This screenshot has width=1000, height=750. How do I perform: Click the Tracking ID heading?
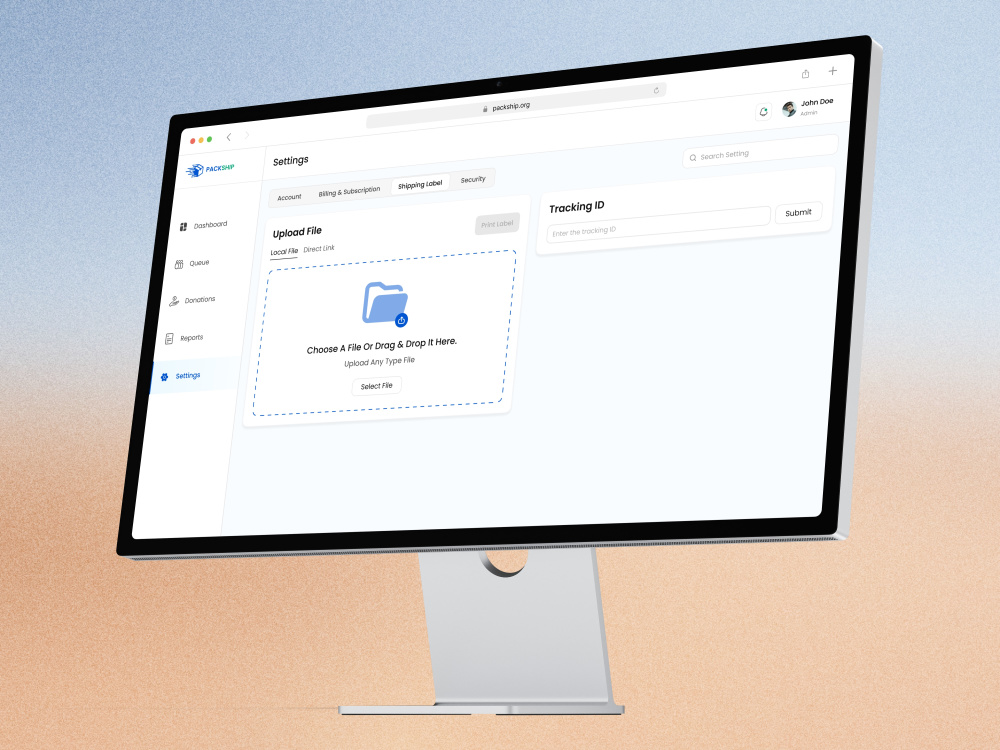coord(577,207)
